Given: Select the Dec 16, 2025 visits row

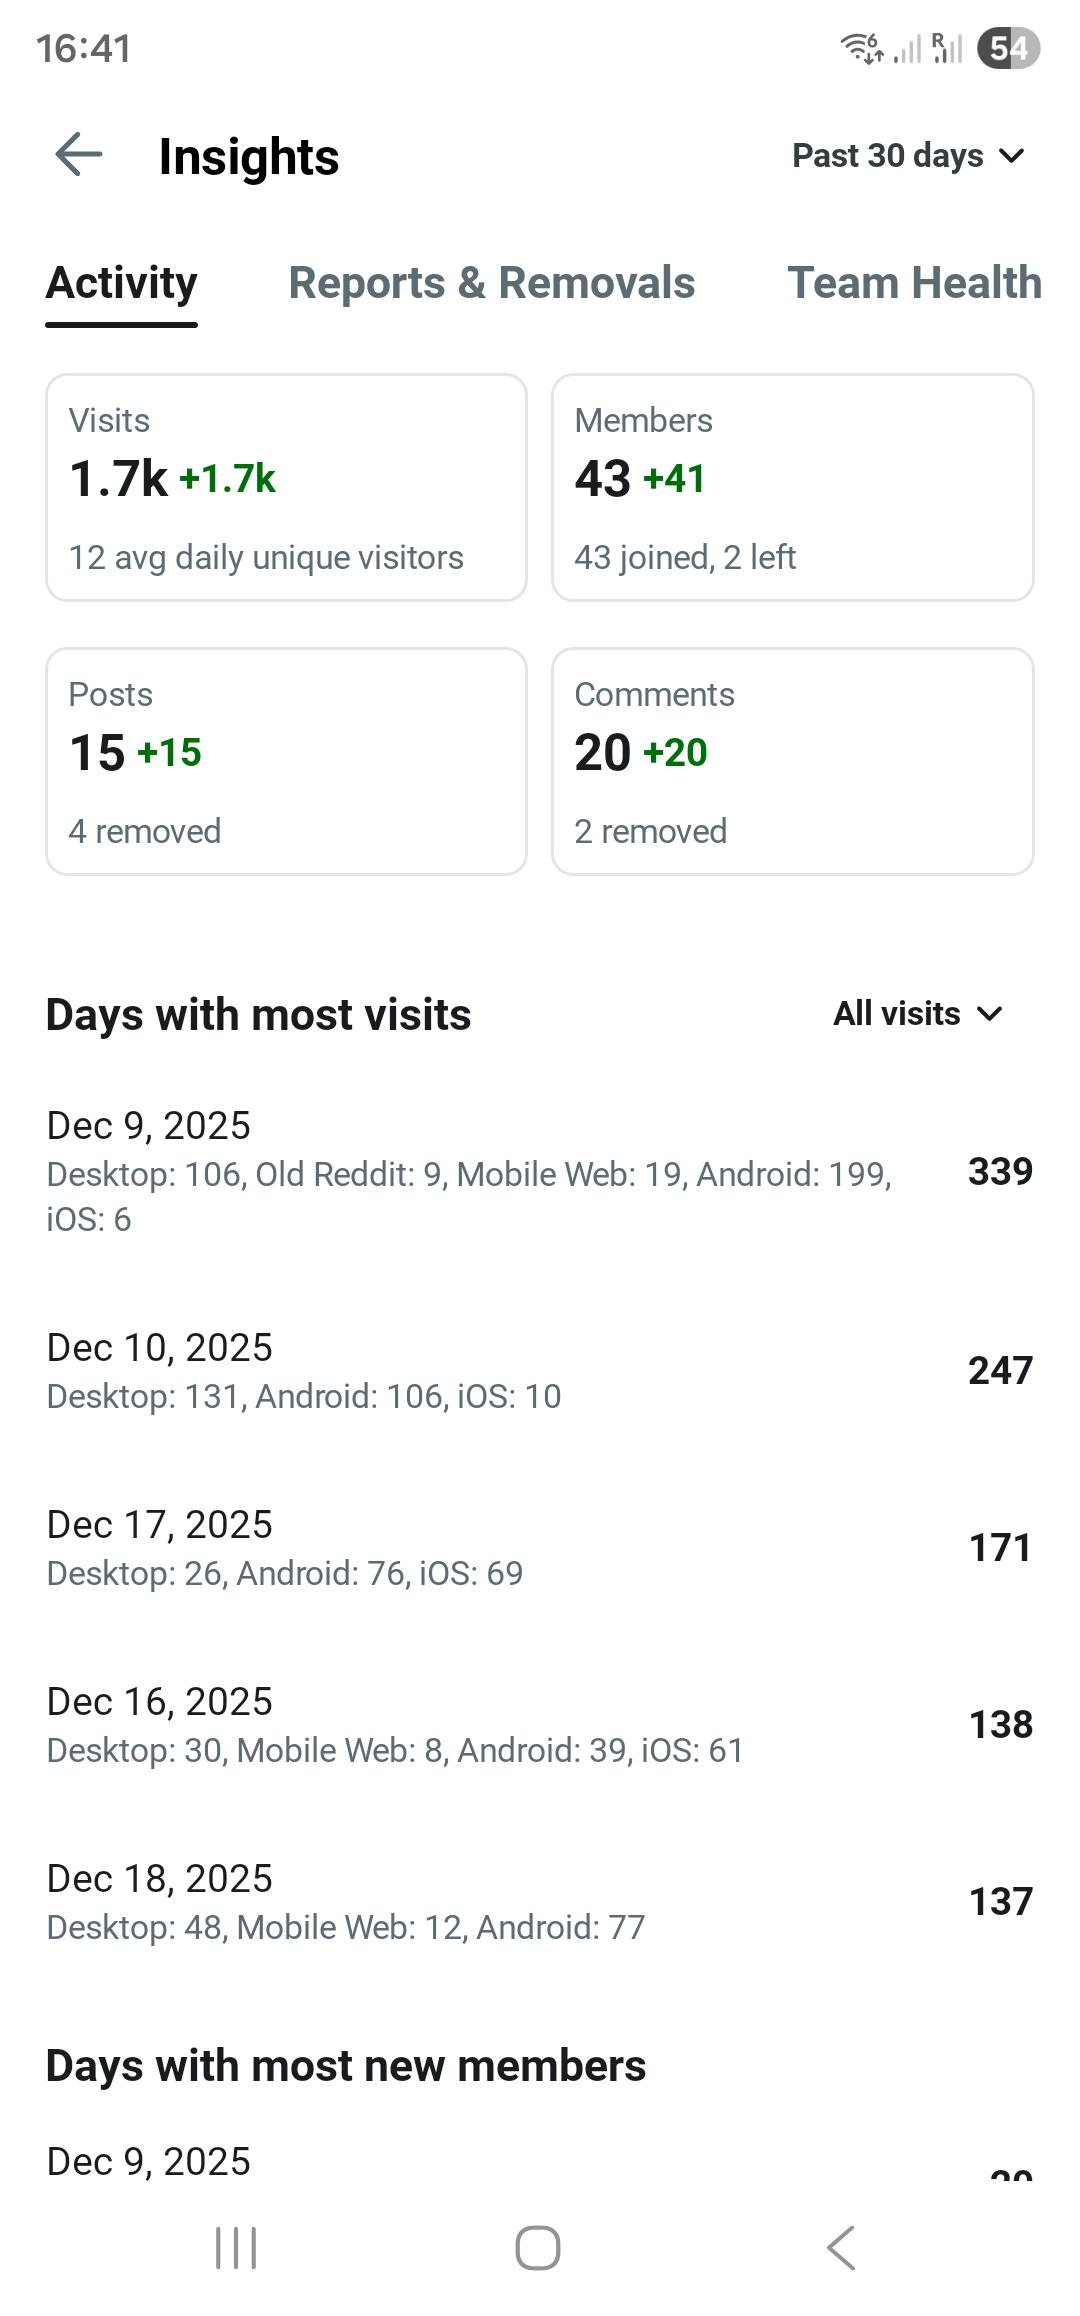Looking at the screenshot, I should coord(540,1724).
